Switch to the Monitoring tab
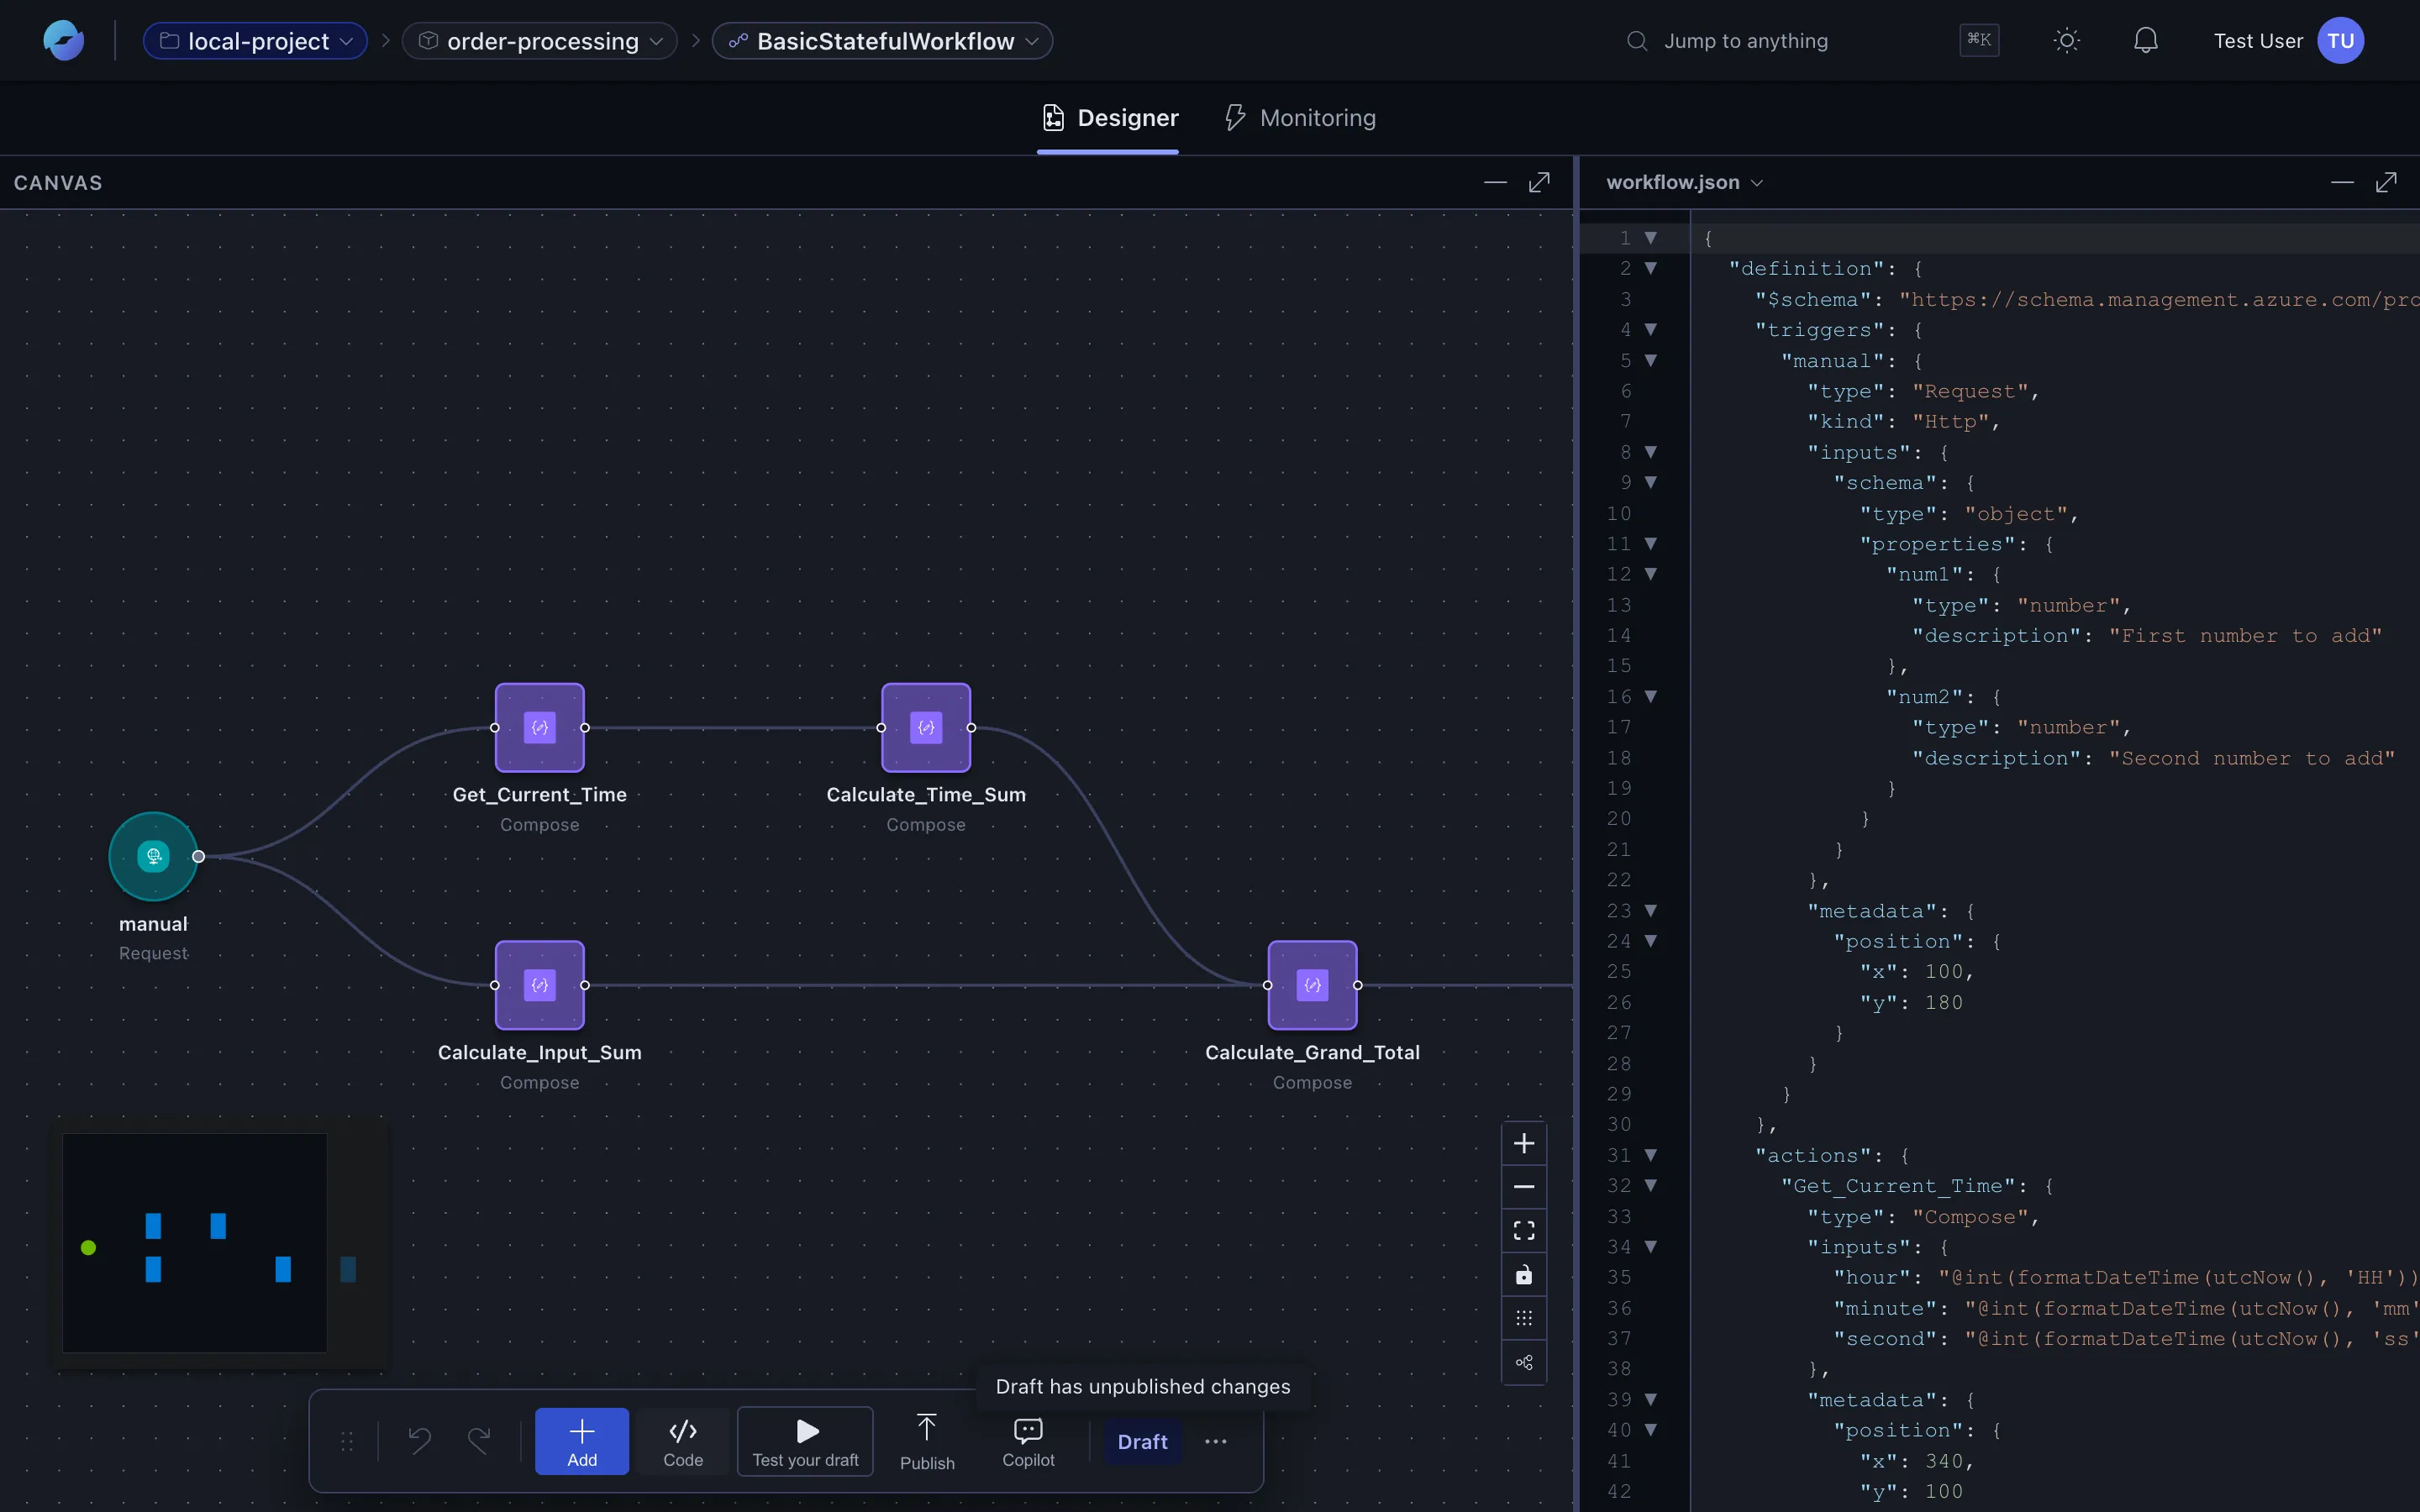 (1300, 118)
